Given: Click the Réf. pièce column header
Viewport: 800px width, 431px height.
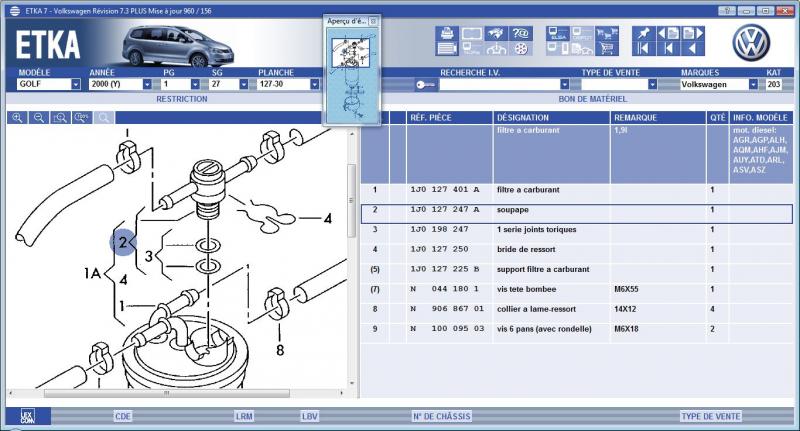Looking at the screenshot, I should click(x=449, y=118).
